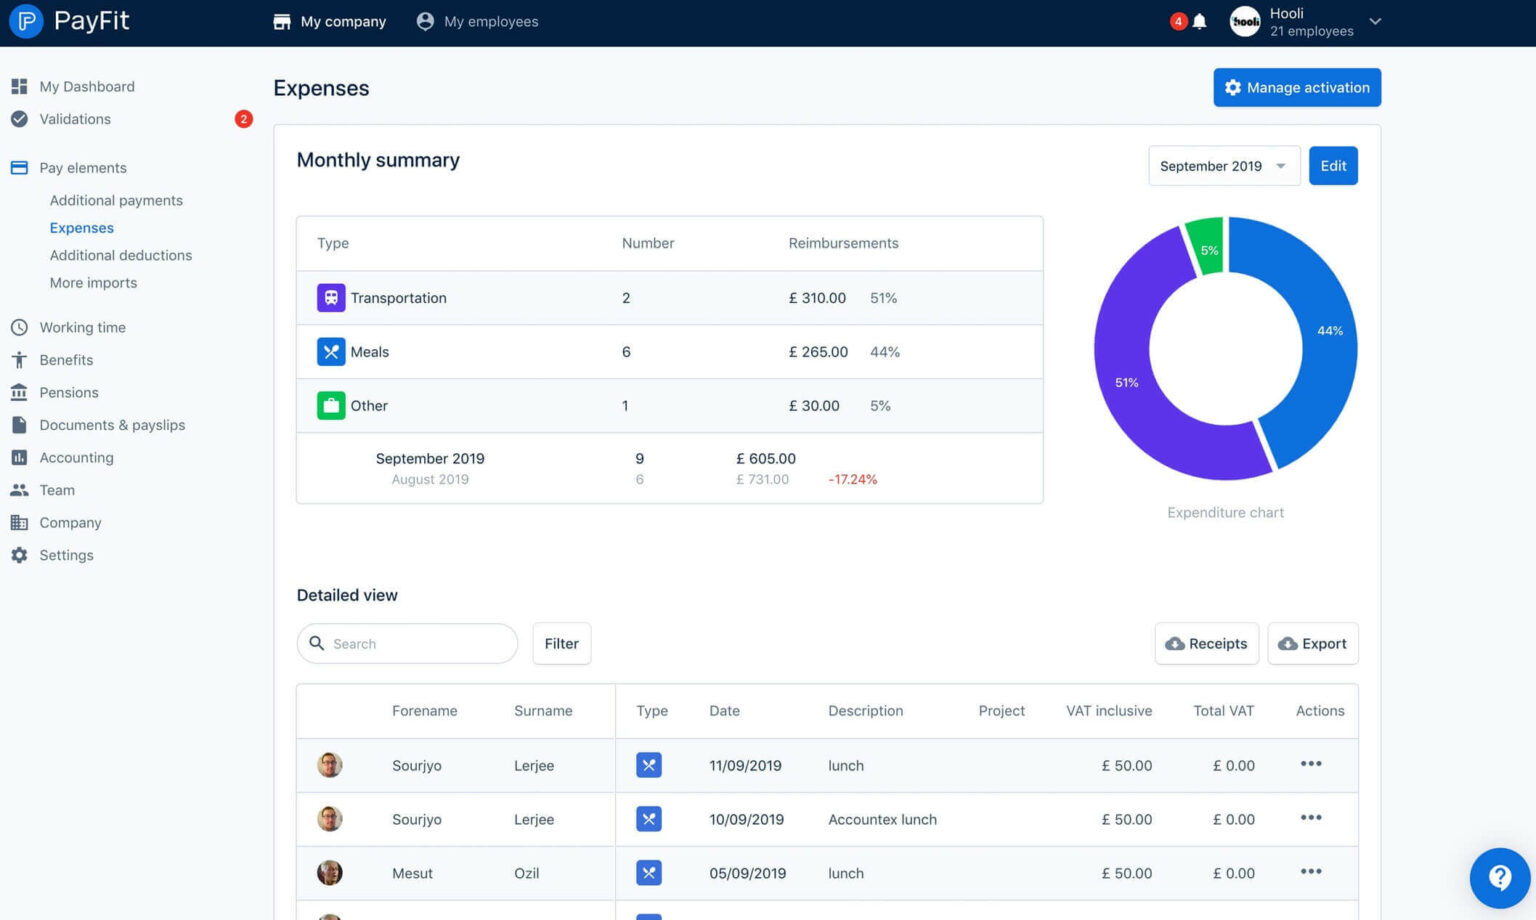Viewport: 1536px width, 920px height.
Task: Click the meal type icon on Mesut's expense
Action: click(x=649, y=872)
